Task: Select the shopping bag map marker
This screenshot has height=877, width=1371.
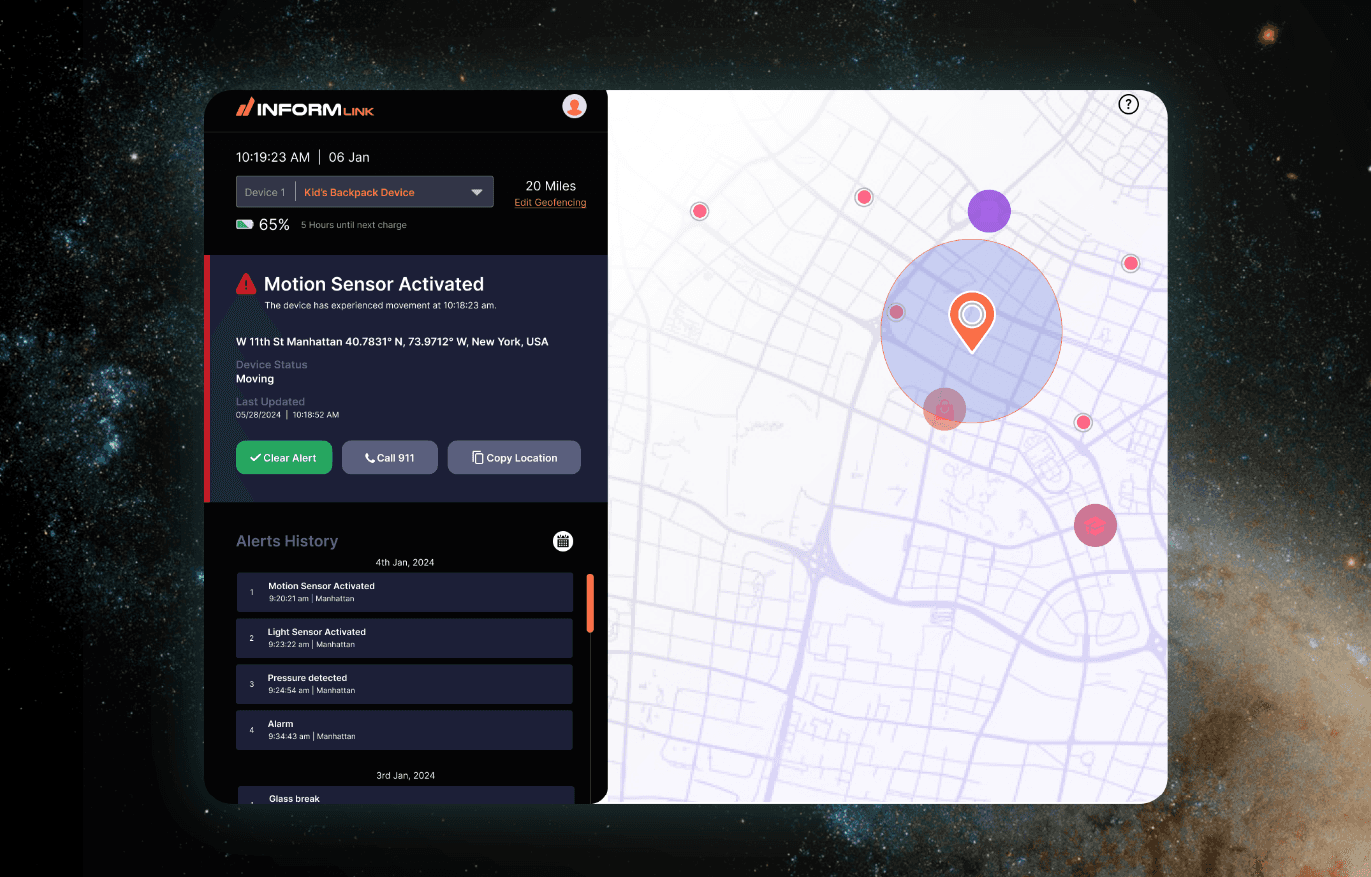Action: pyautogui.click(x=944, y=409)
